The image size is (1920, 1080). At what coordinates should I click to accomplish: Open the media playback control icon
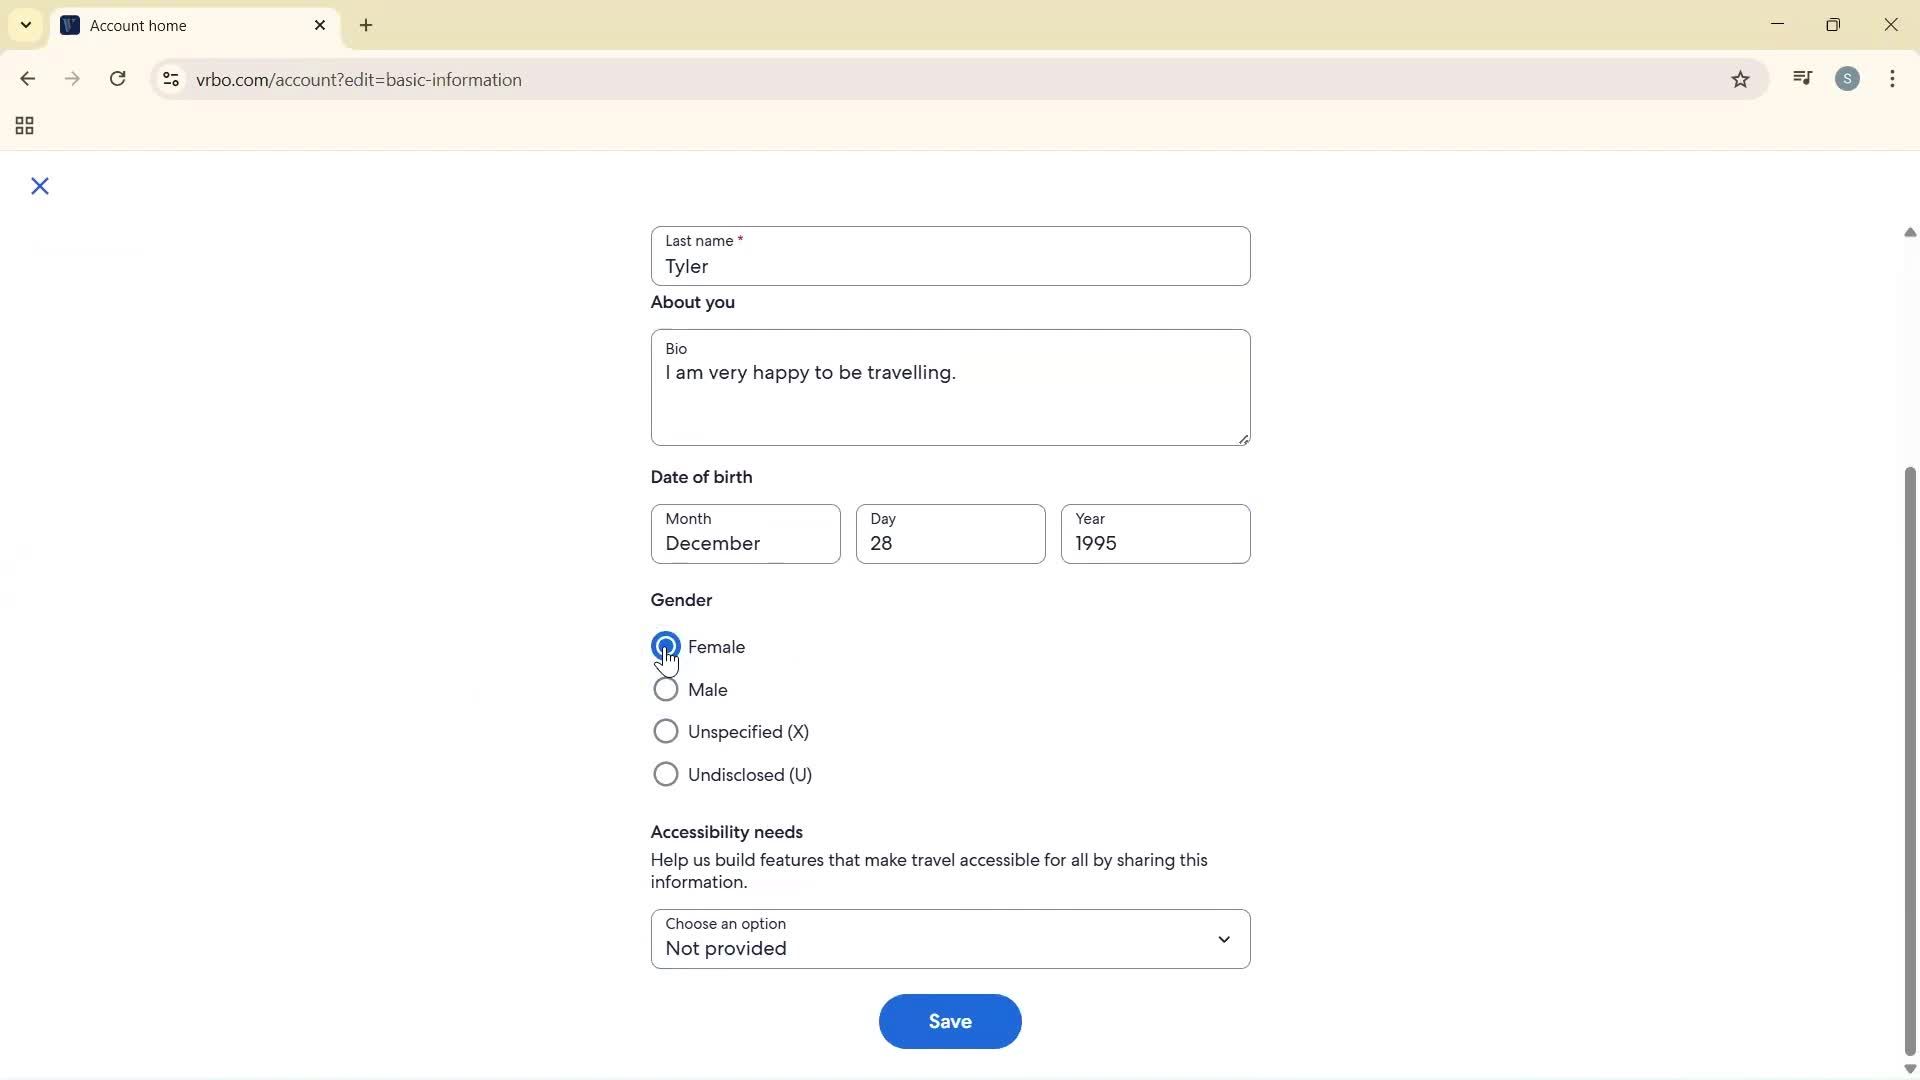[1802, 78]
